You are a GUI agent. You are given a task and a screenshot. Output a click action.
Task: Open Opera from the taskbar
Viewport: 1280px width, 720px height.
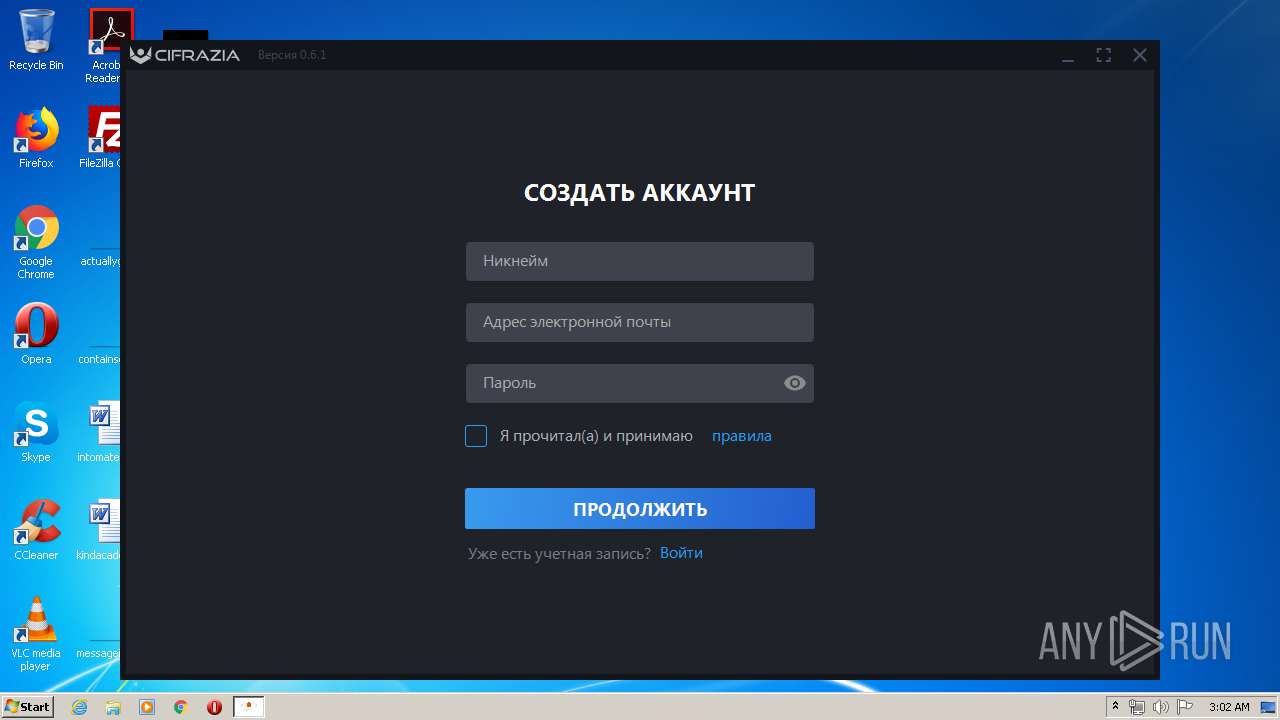[214, 707]
